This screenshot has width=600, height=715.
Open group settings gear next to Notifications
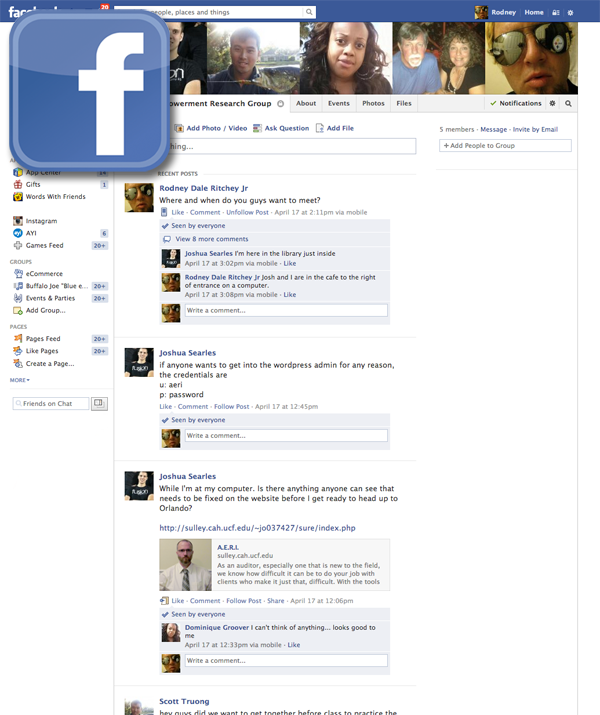click(553, 104)
